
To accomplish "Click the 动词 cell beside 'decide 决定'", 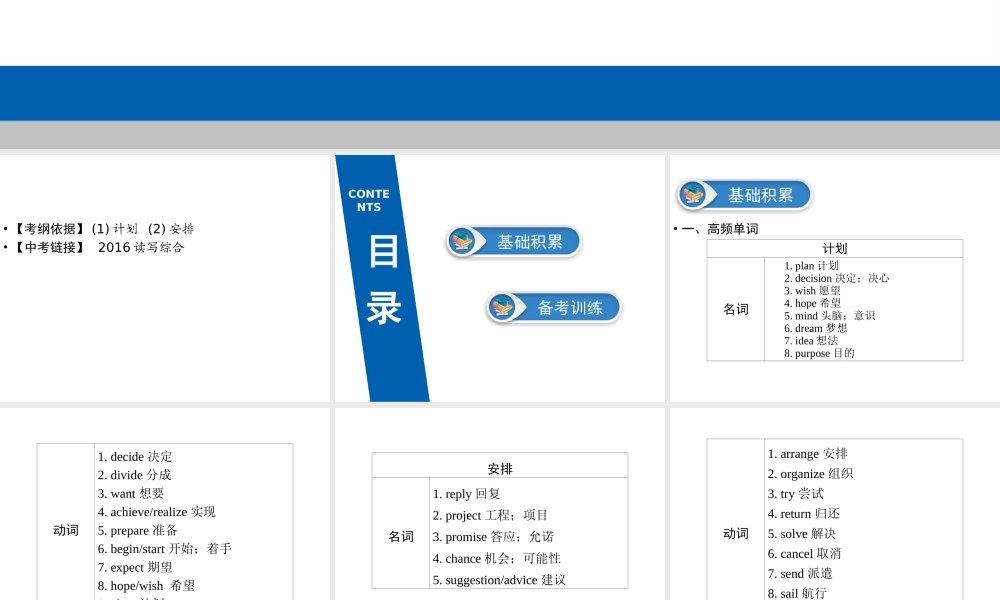I will [x=66, y=530].
